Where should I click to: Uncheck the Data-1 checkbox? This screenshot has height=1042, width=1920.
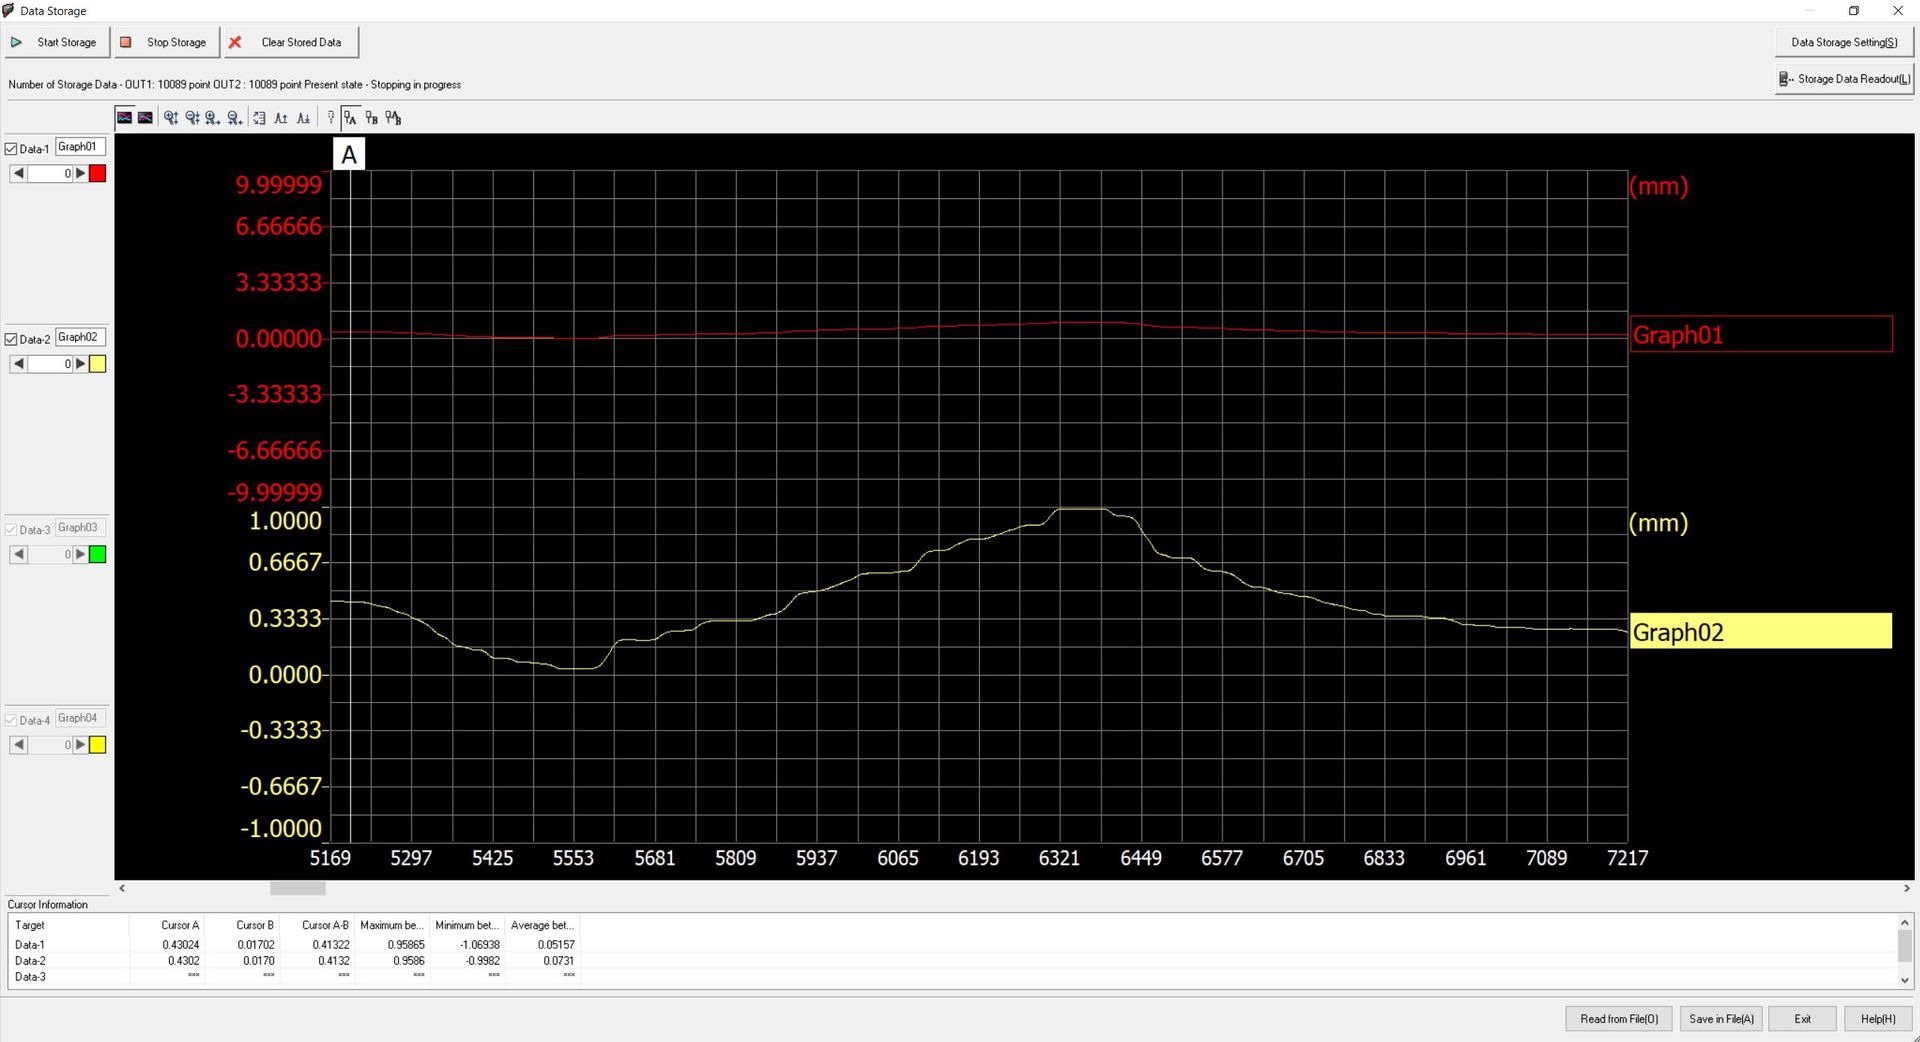click(x=12, y=149)
